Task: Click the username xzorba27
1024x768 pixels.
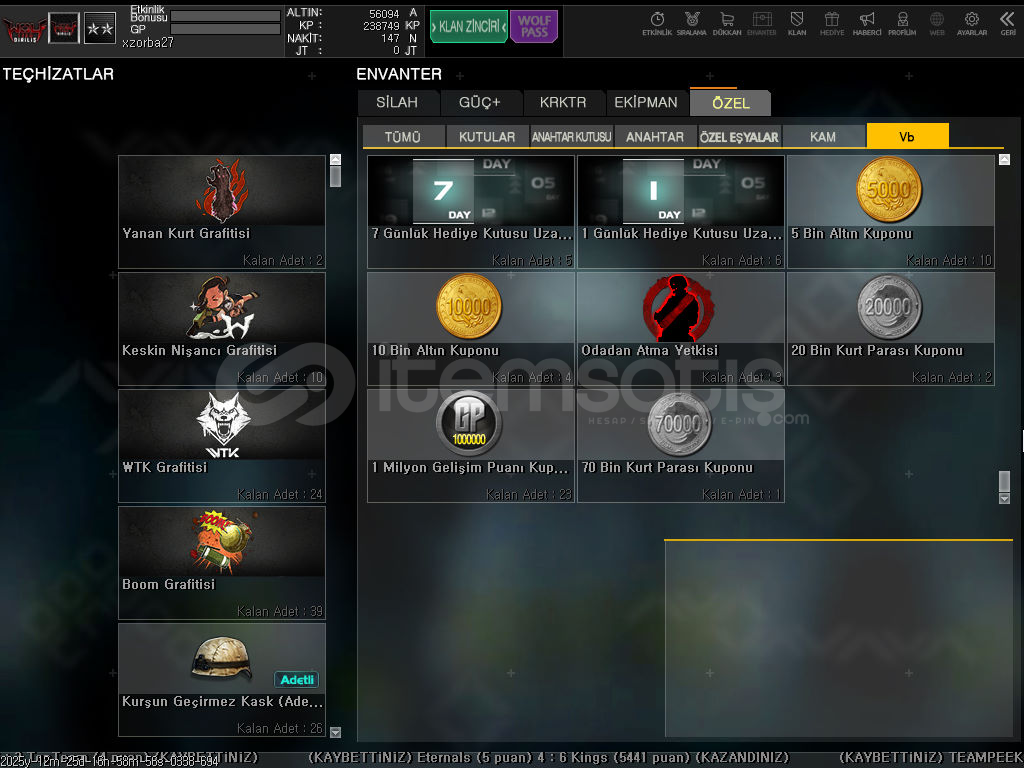Action: click(148, 42)
